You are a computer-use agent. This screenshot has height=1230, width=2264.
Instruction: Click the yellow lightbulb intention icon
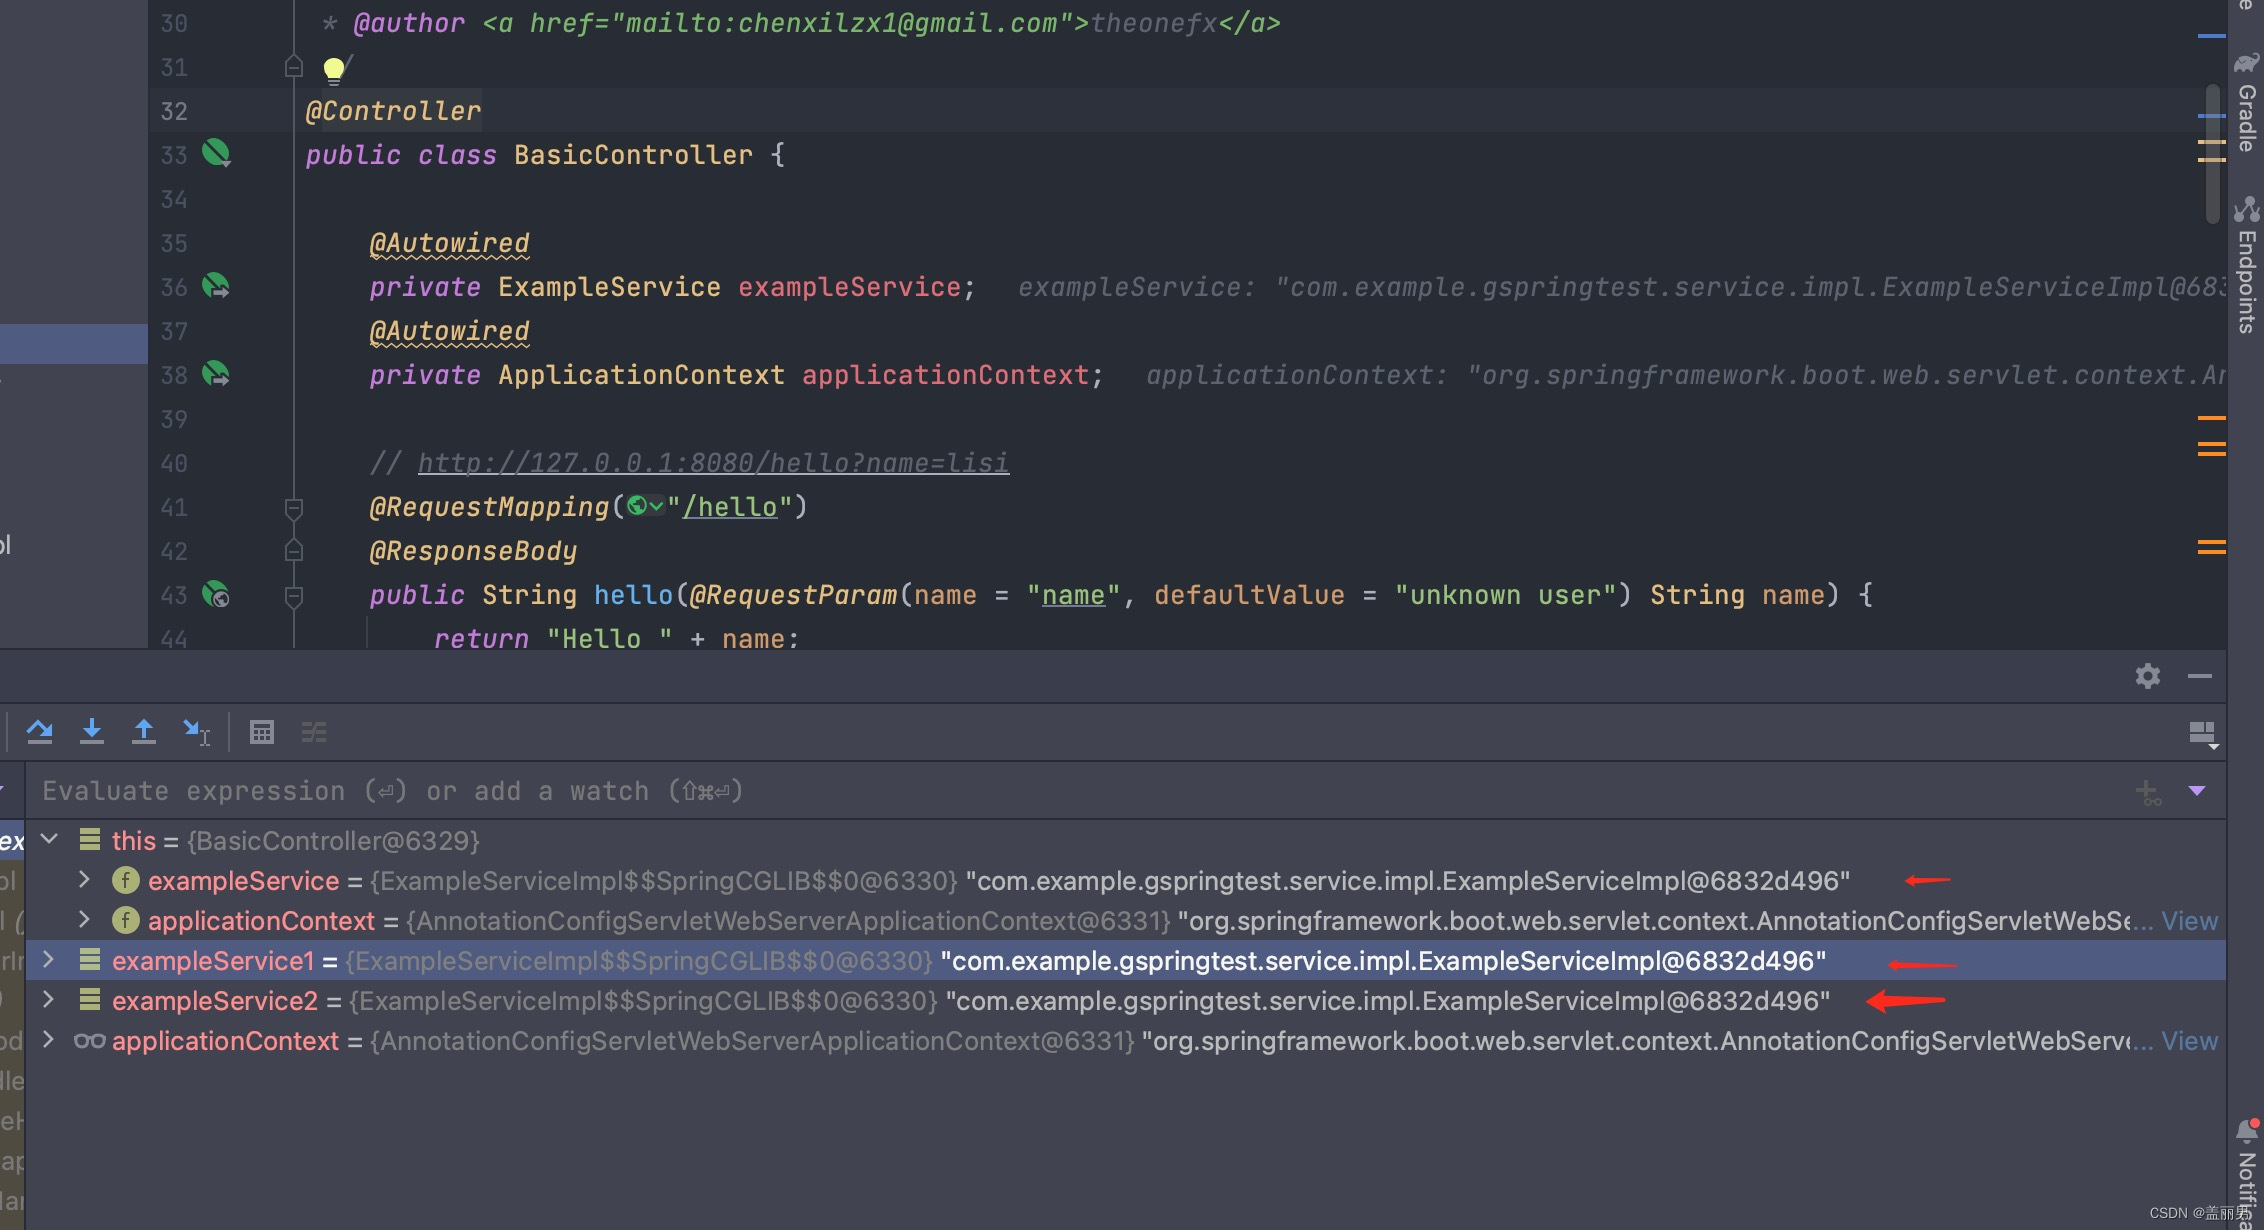(334, 68)
